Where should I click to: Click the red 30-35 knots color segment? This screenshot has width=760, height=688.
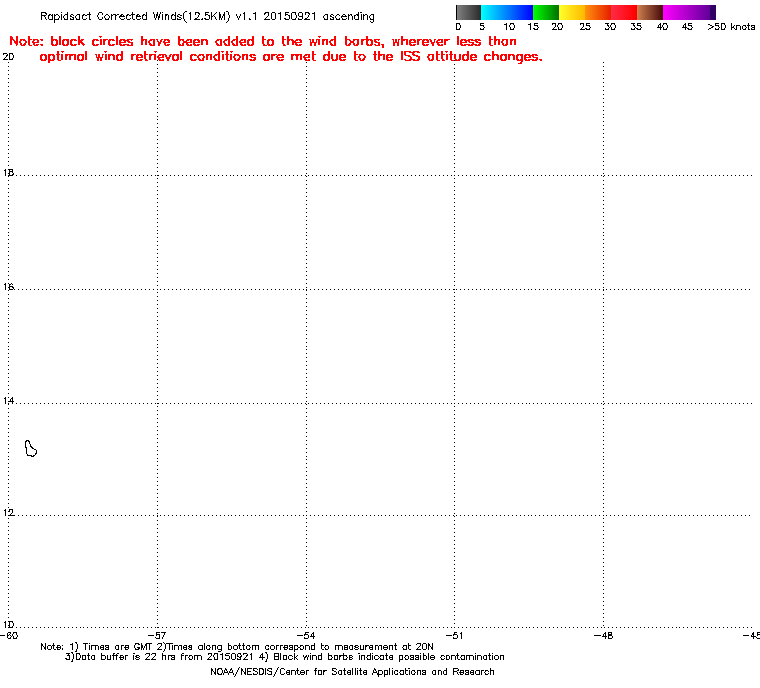pos(624,12)
